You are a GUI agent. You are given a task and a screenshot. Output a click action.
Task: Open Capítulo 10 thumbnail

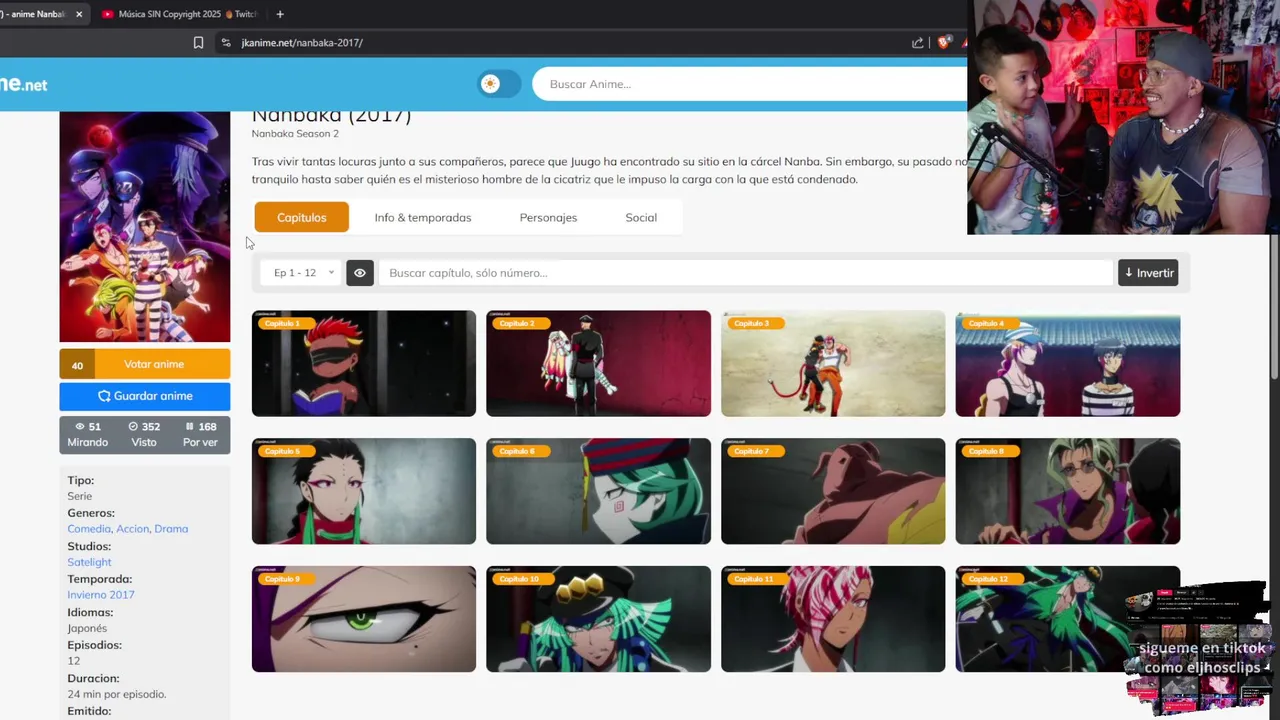tap(598, 619)
